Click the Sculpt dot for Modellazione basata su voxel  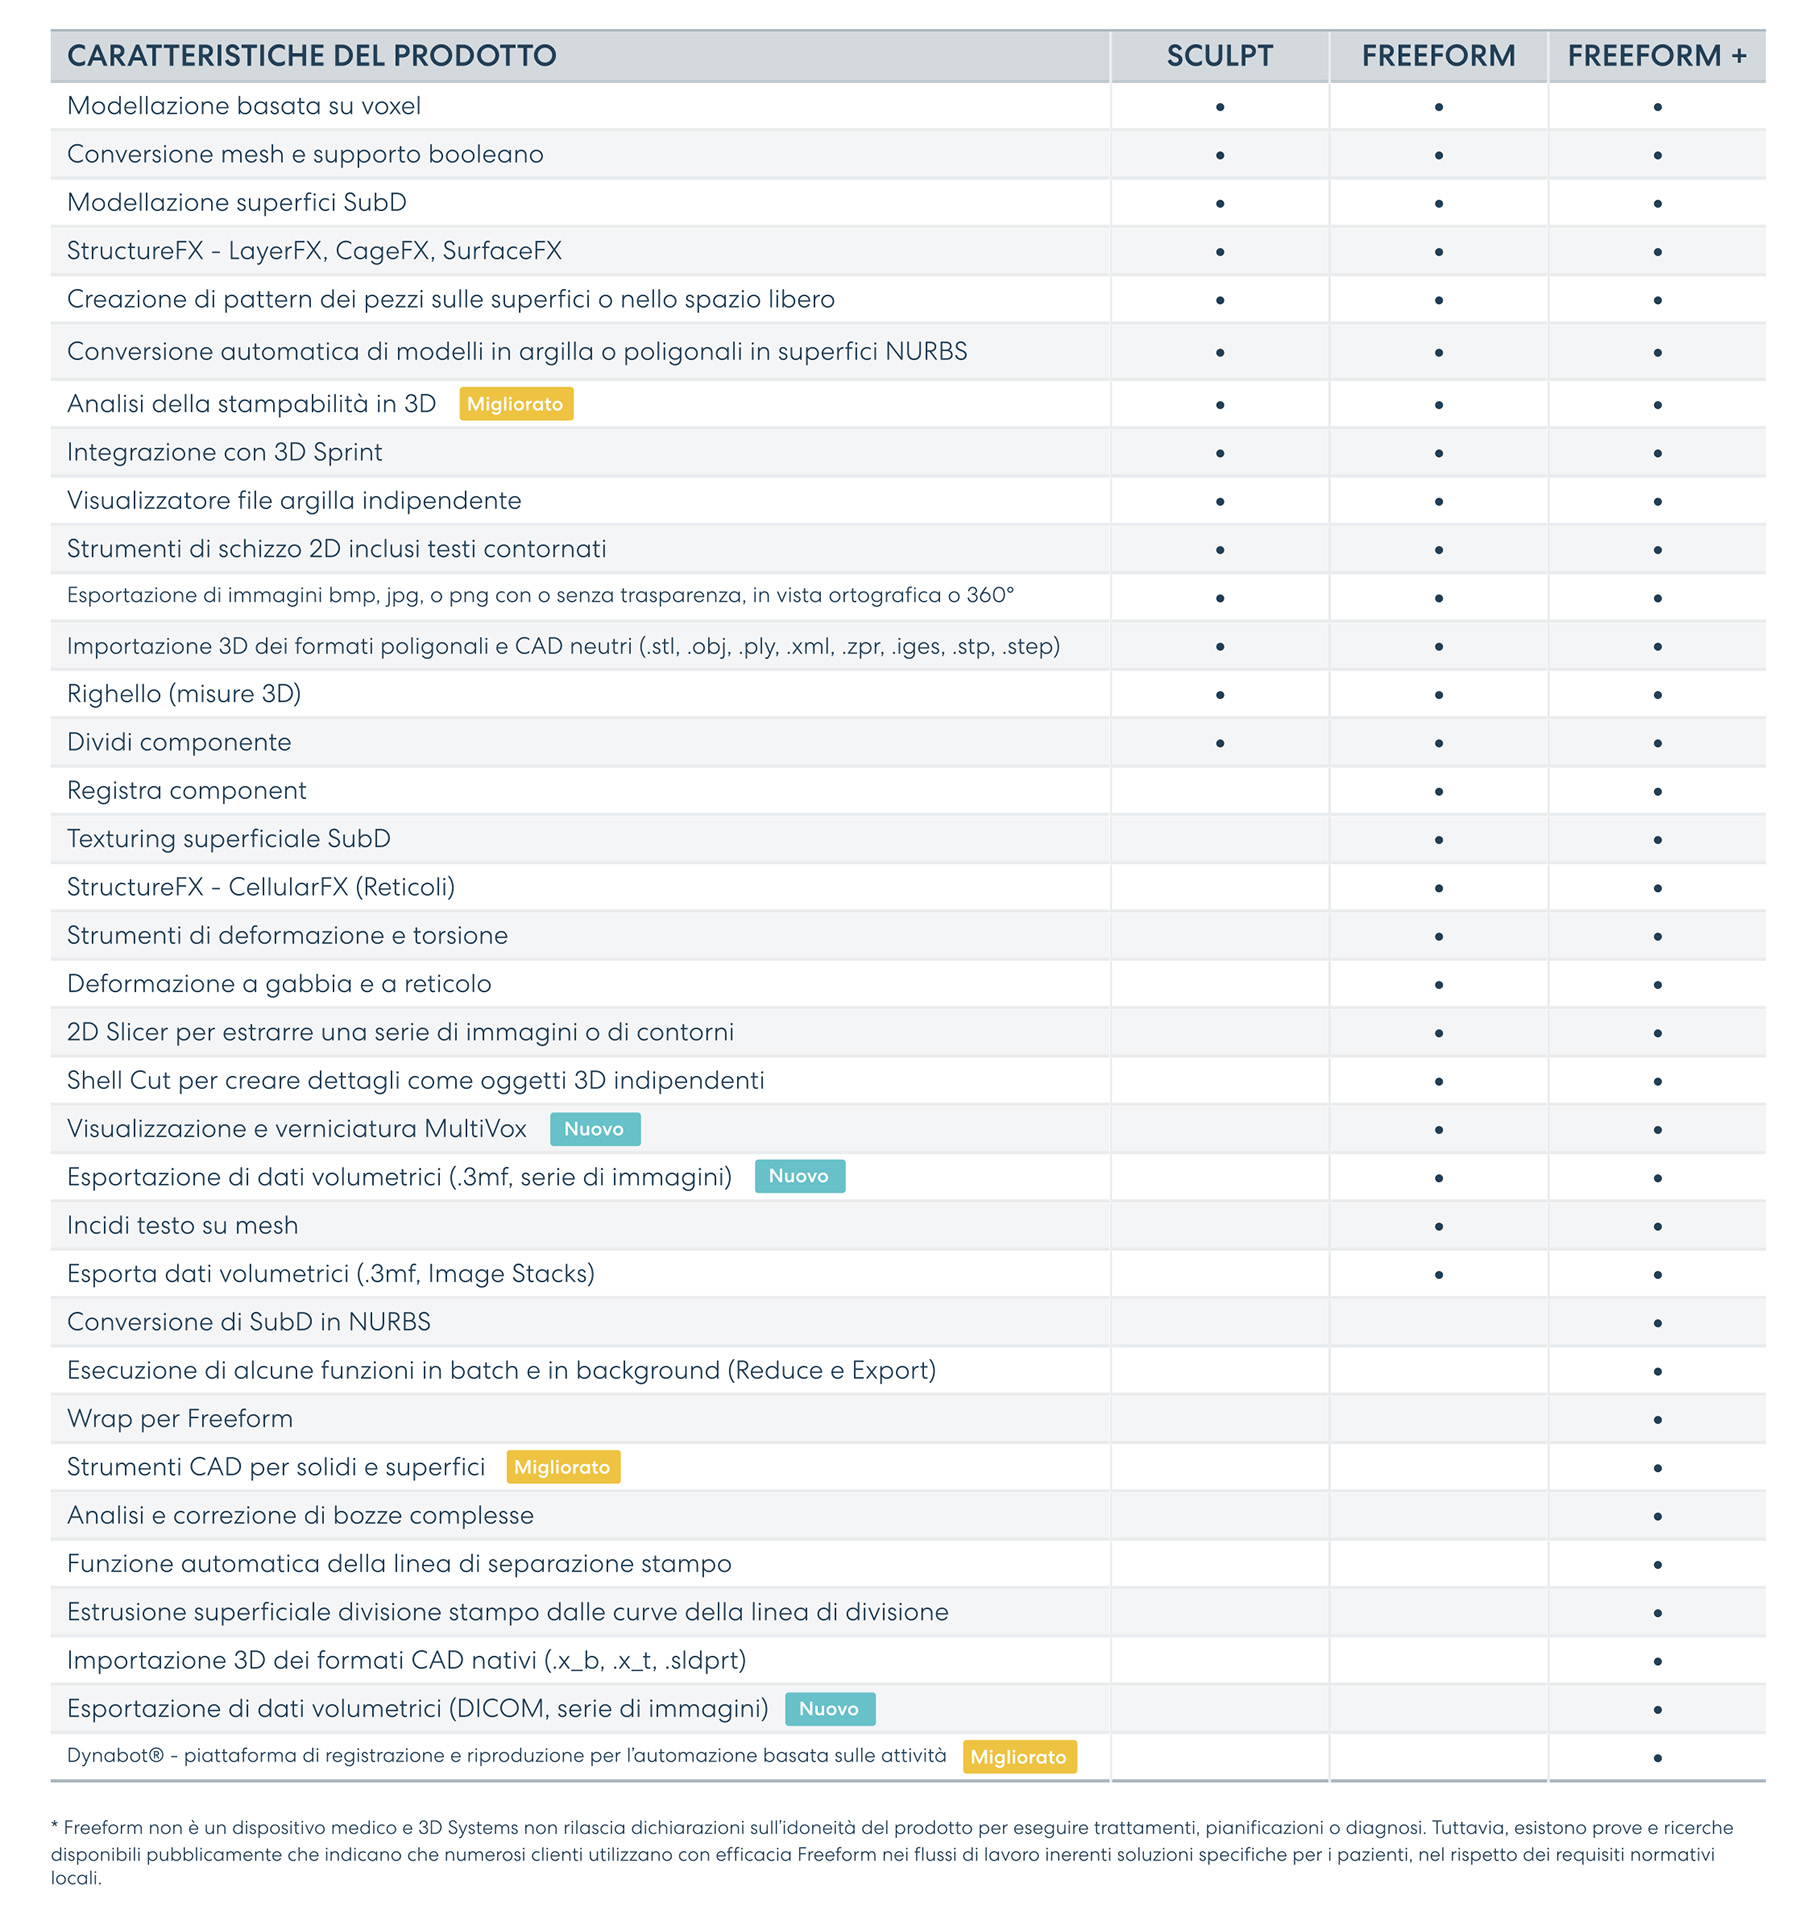coord(1220,107)
